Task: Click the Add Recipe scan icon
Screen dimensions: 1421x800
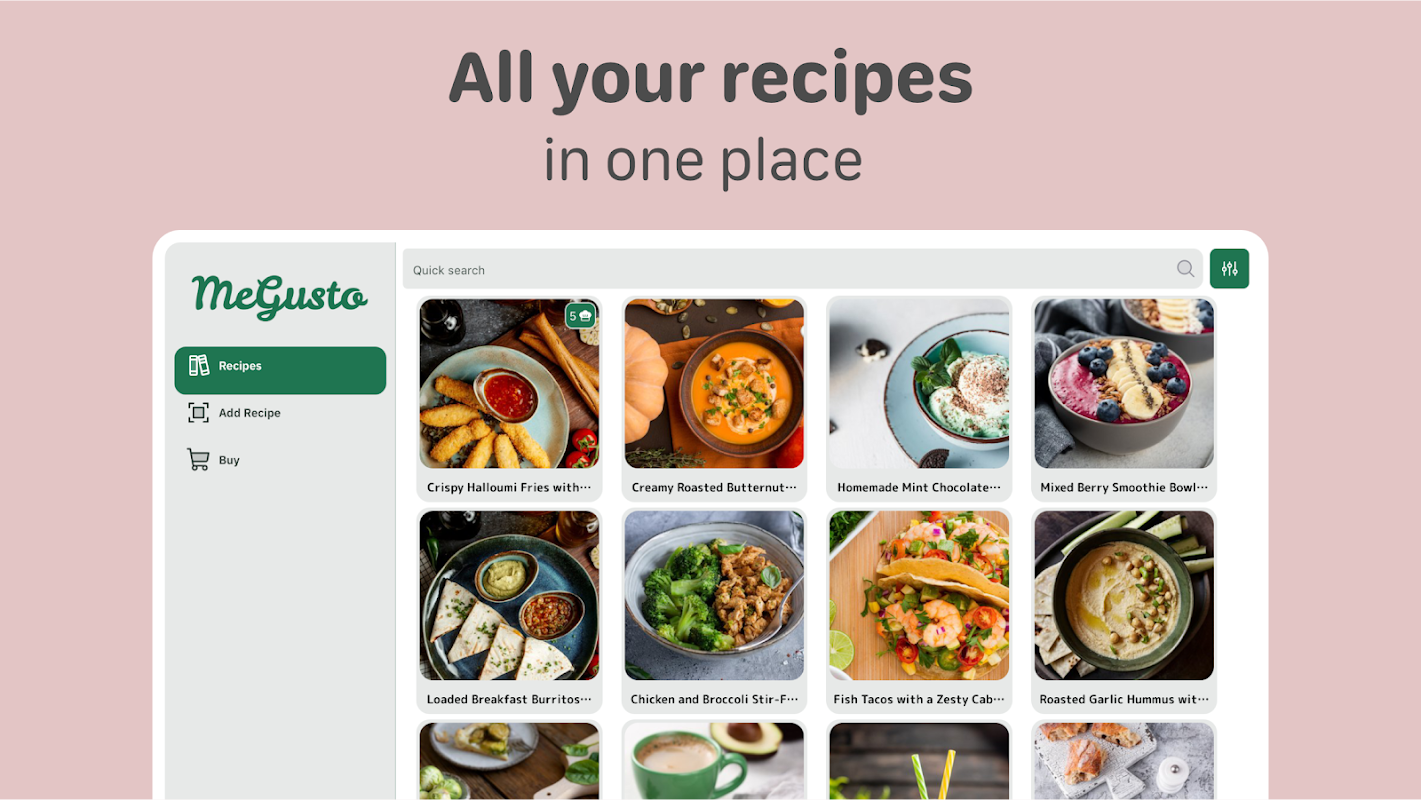Action: [198, 412]
